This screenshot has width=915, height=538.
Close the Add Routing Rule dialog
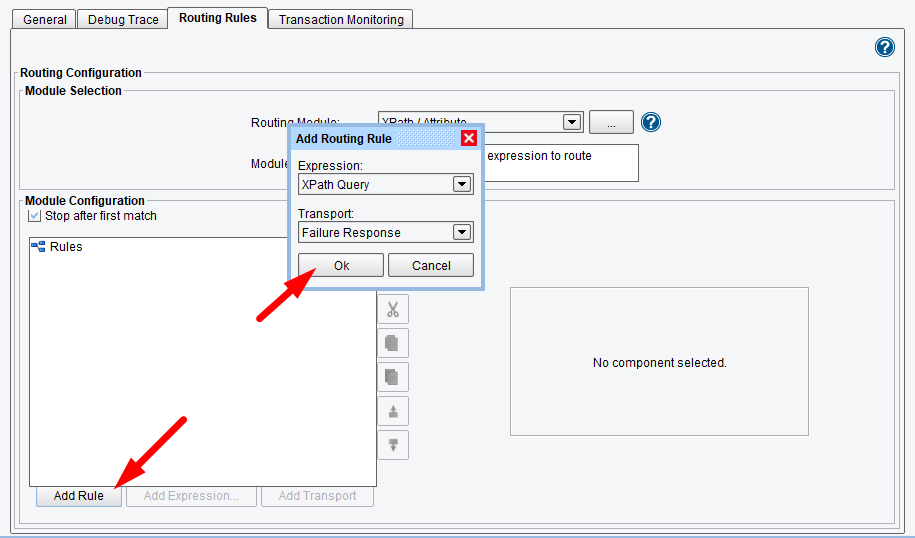pyautogui.click(x=468, y=138)
